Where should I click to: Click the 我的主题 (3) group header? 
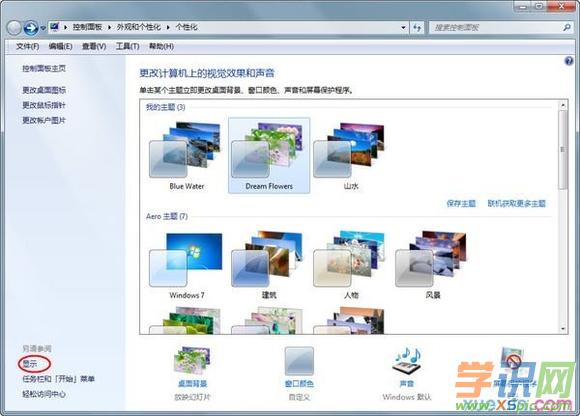165,107
